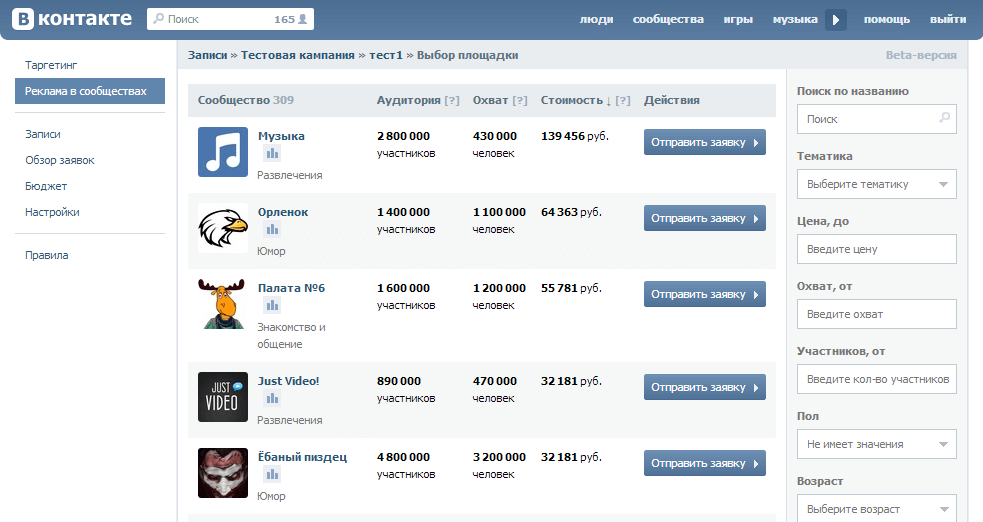Open Правила in sidebar
The width and height of the screenshot is (983, 522).
click(x=46, y=255)
